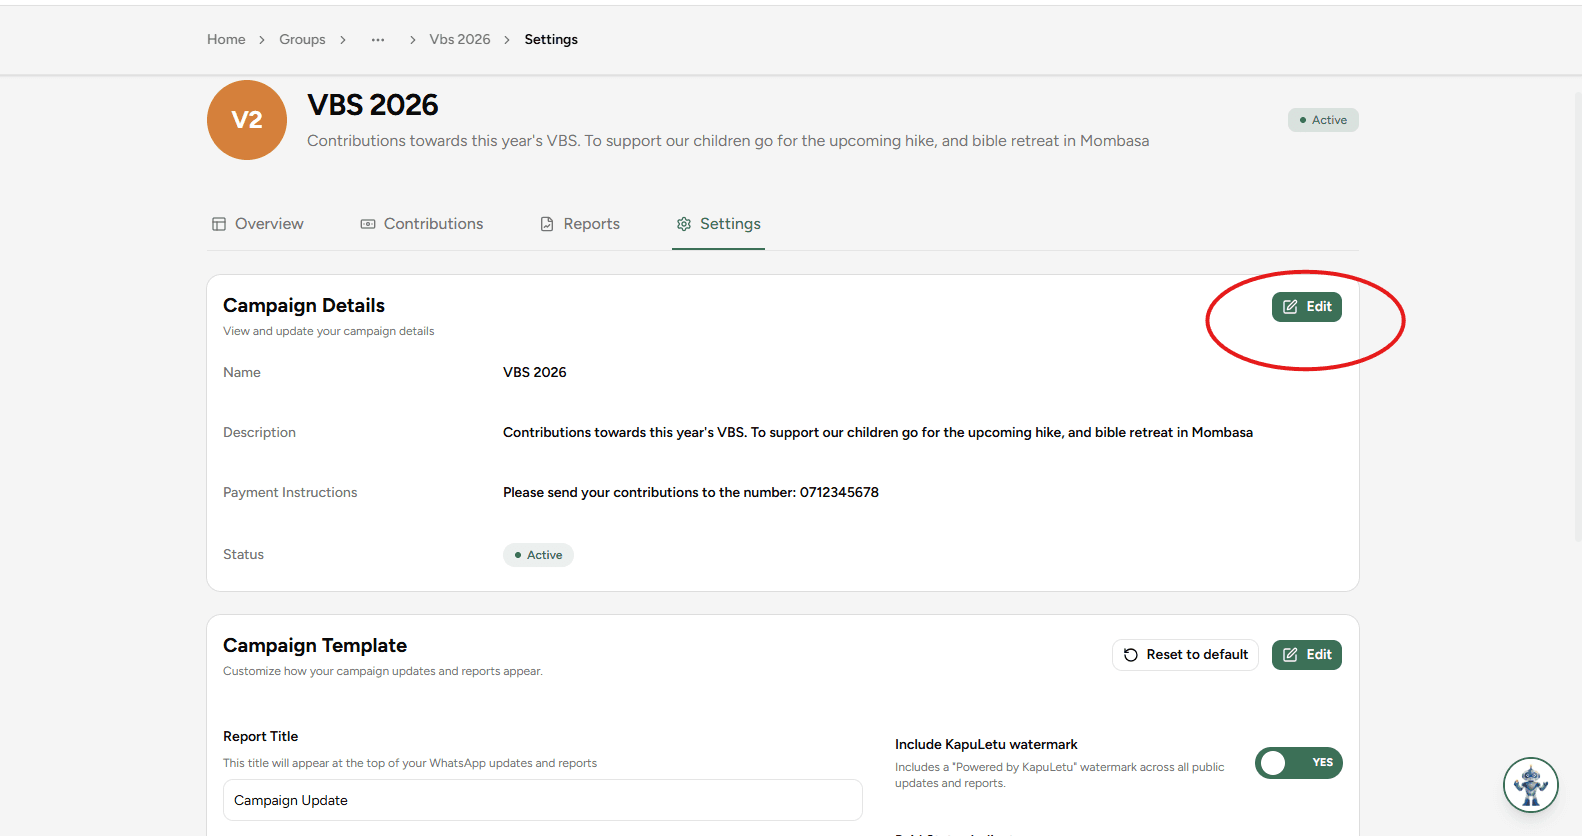The height and width of the screenshot is (836, 1582).
Task: Click the Overview tab layout icon
Action: (219, 224)
